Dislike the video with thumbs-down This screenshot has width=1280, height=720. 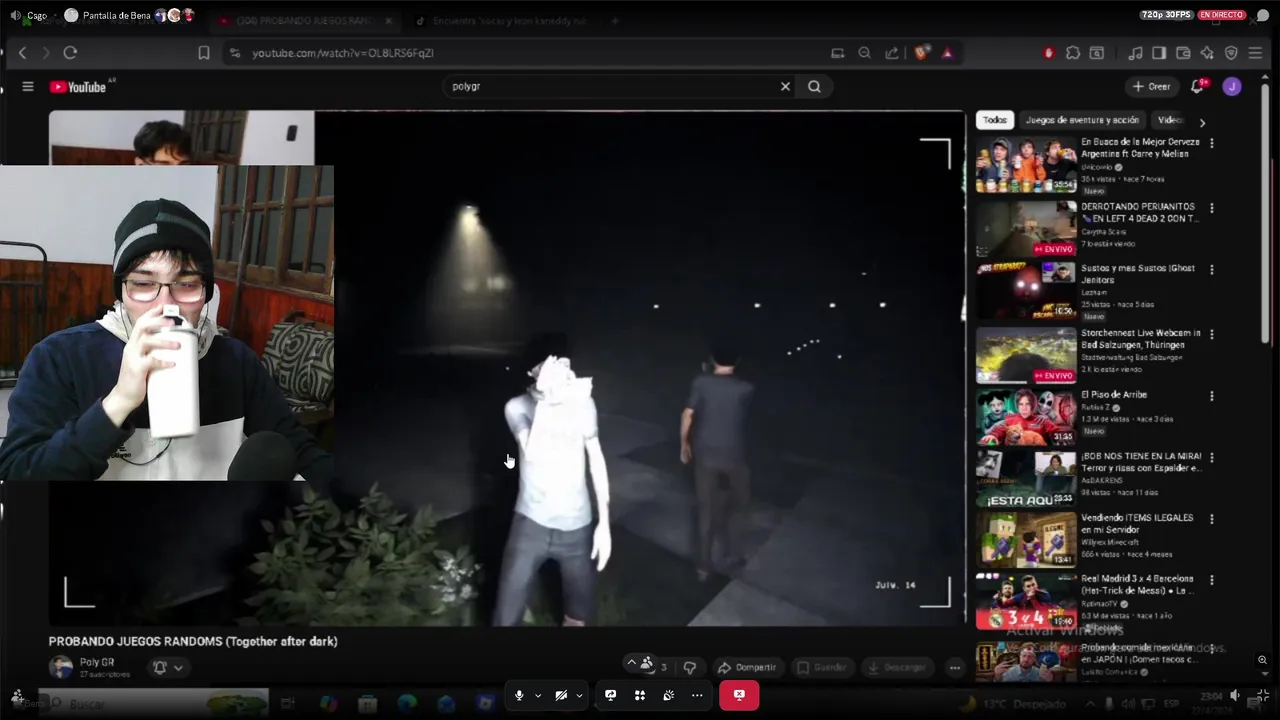689,667
